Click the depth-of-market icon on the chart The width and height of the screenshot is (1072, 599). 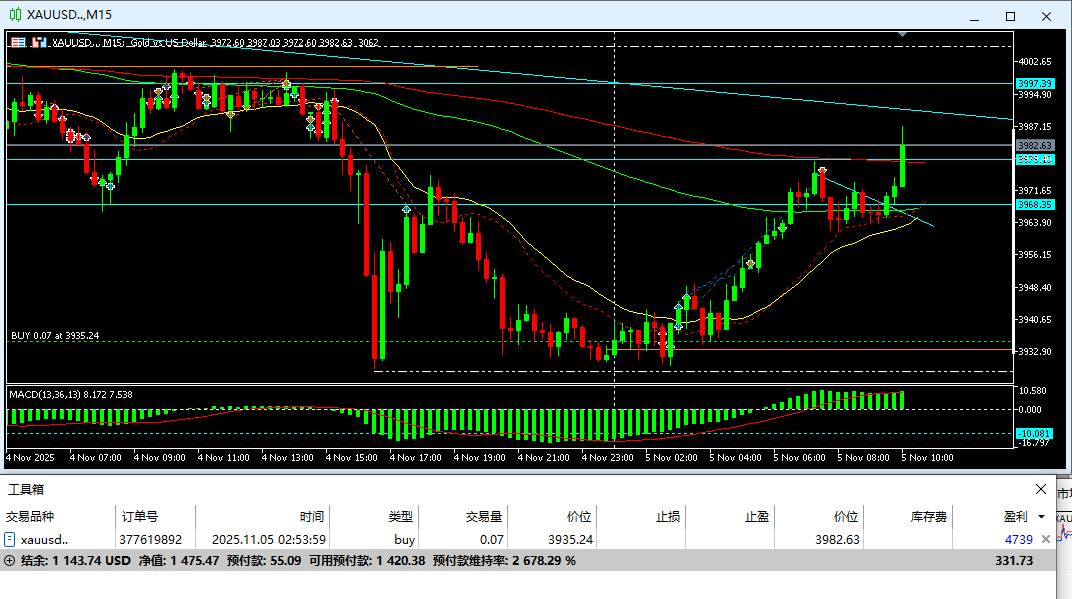pyautogui.click(x=19, y=42)
